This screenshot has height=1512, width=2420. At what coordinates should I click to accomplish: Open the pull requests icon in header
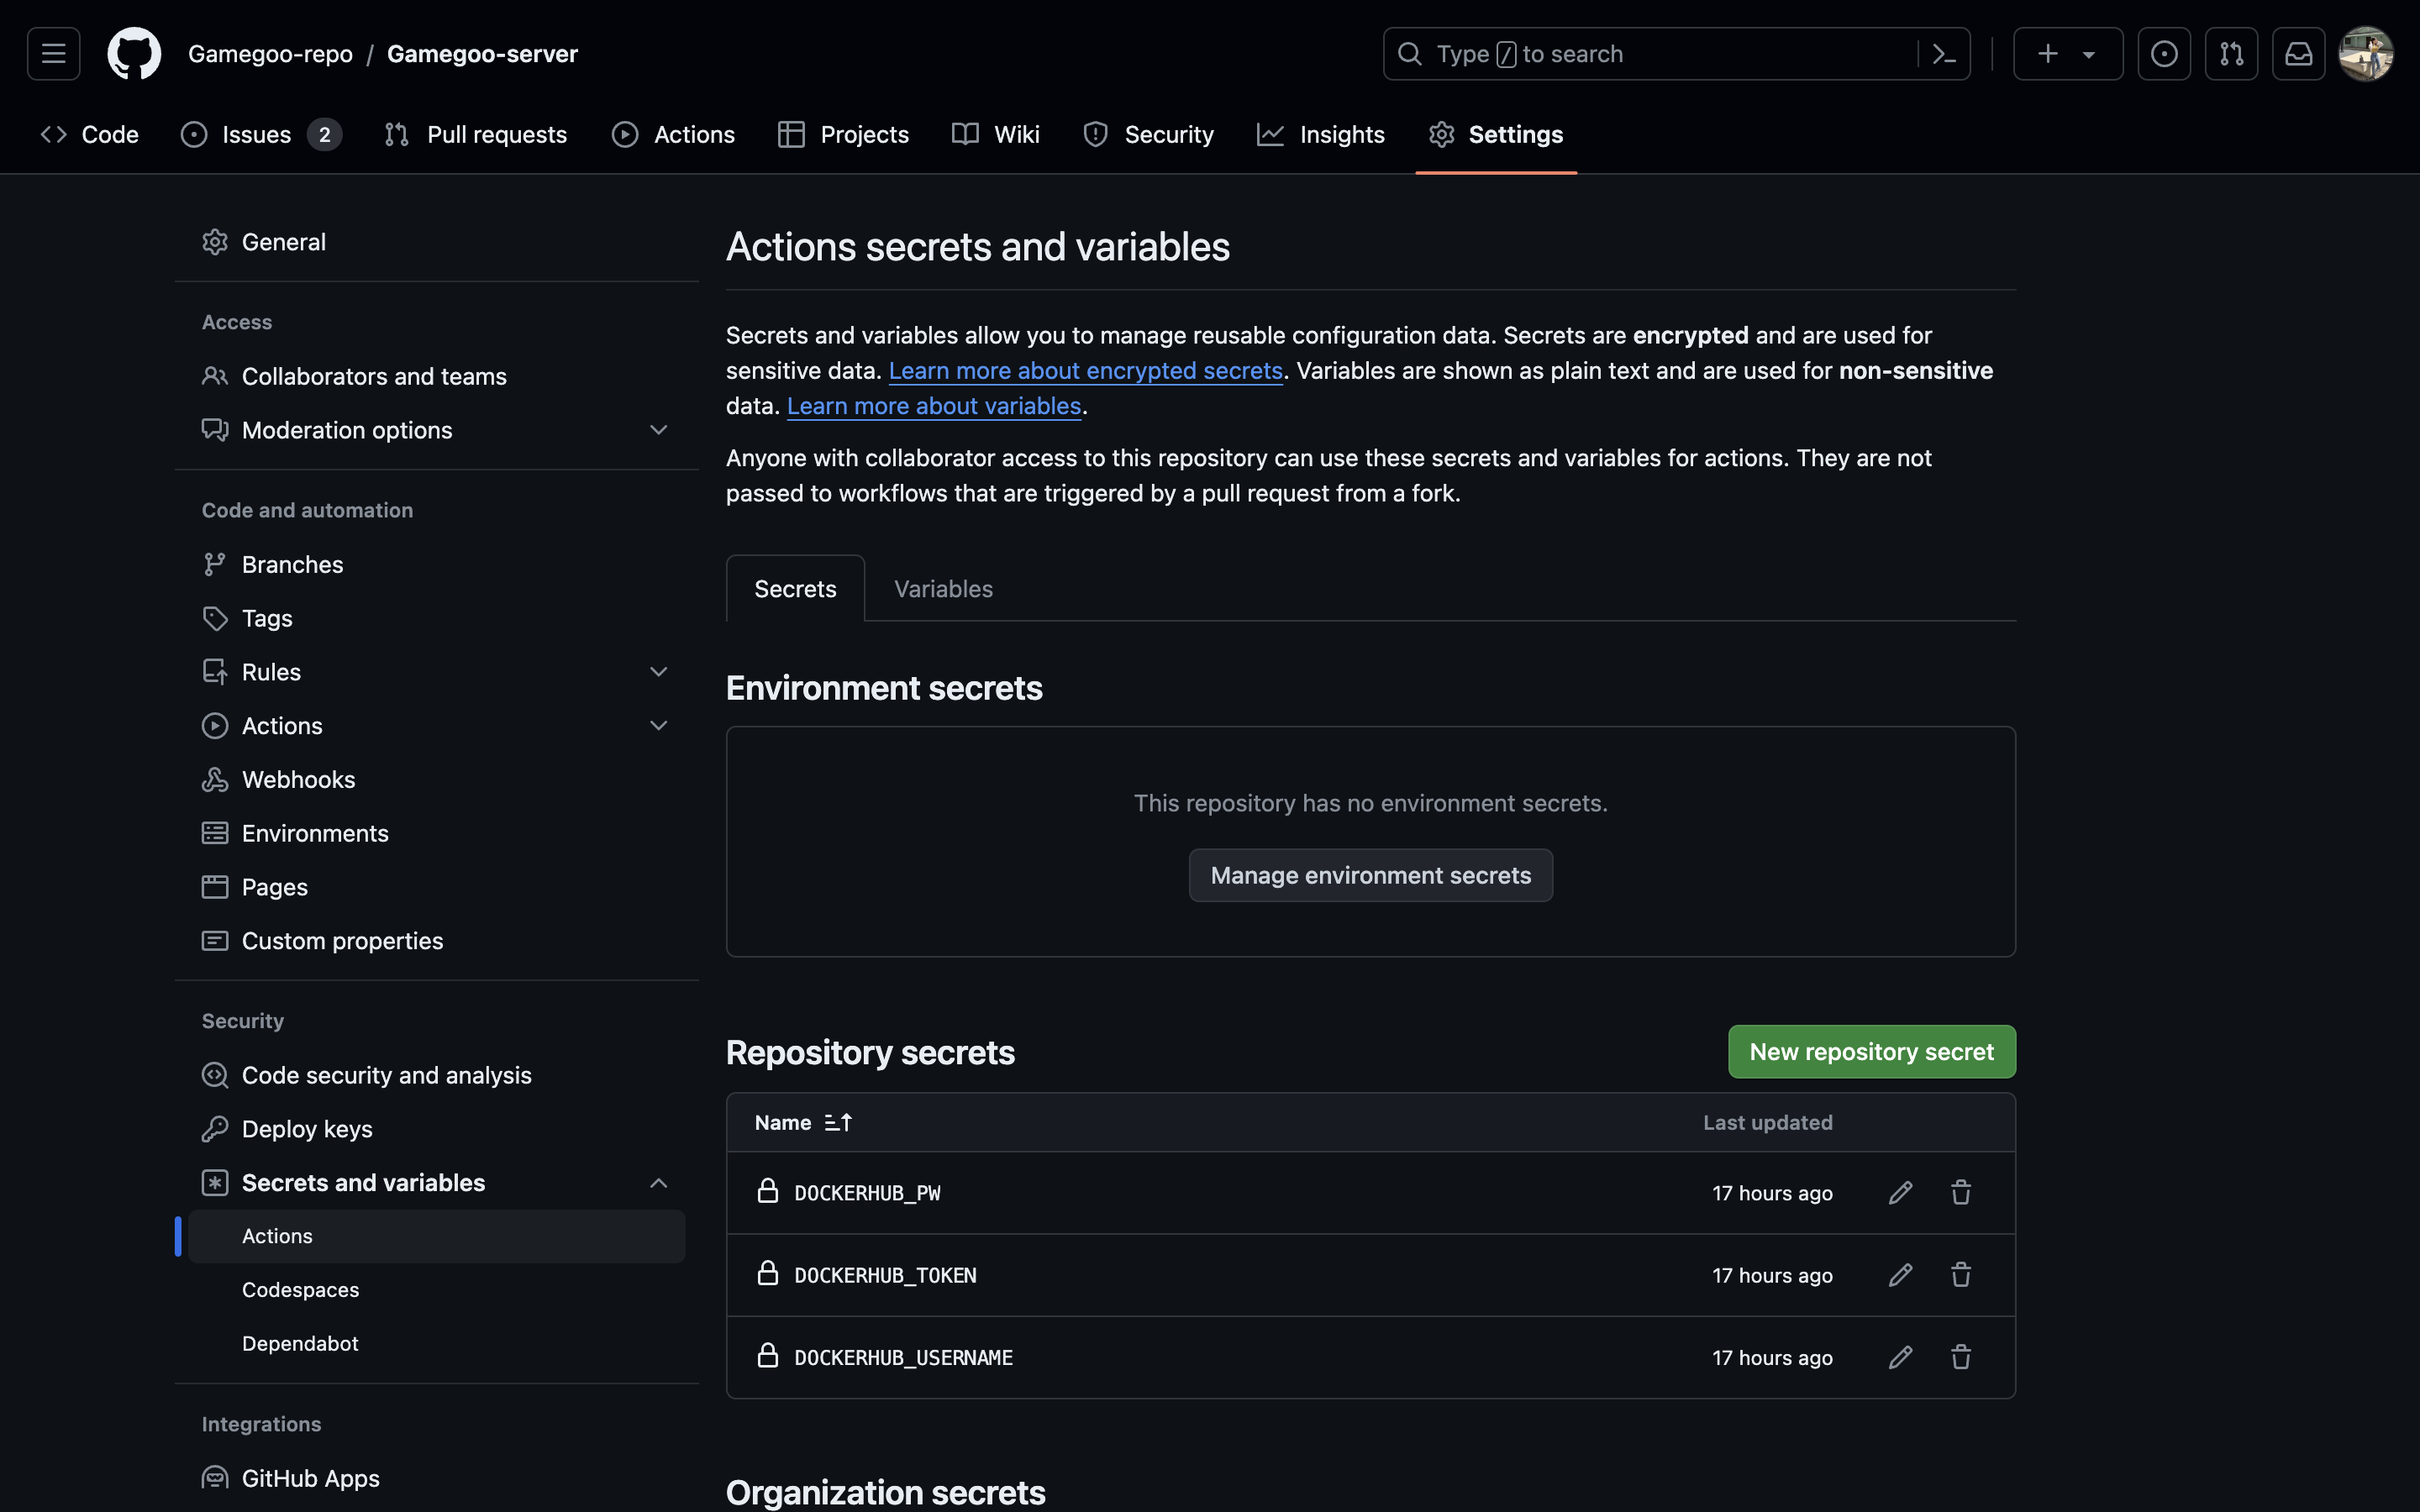click(x=2231, y=54)
